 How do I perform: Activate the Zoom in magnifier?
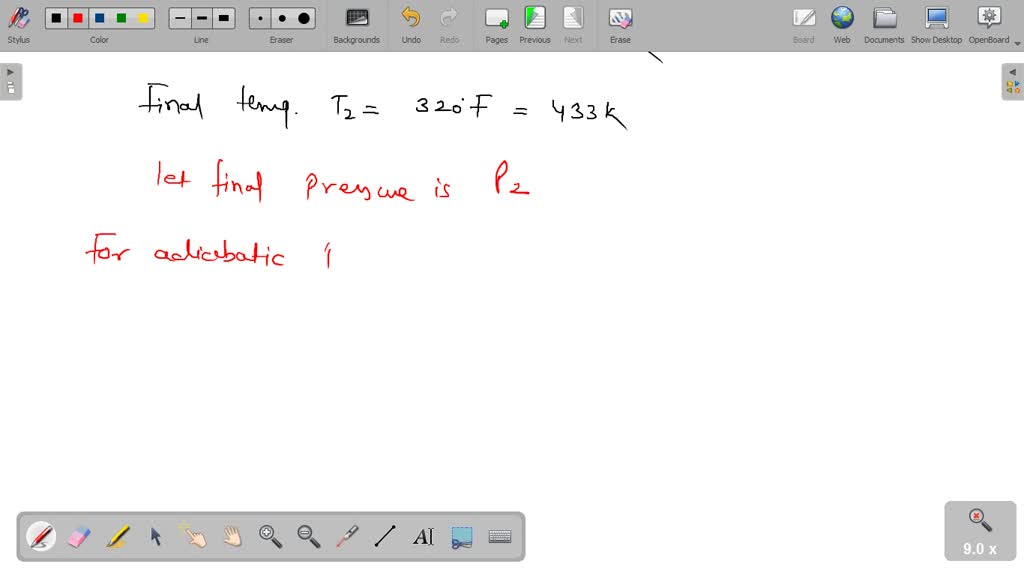[270, 537]
